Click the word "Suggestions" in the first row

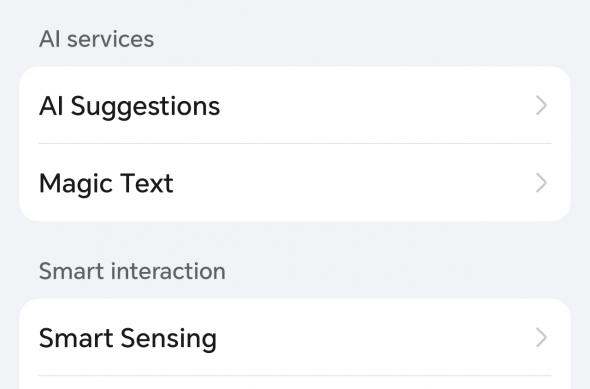(145, 107)
